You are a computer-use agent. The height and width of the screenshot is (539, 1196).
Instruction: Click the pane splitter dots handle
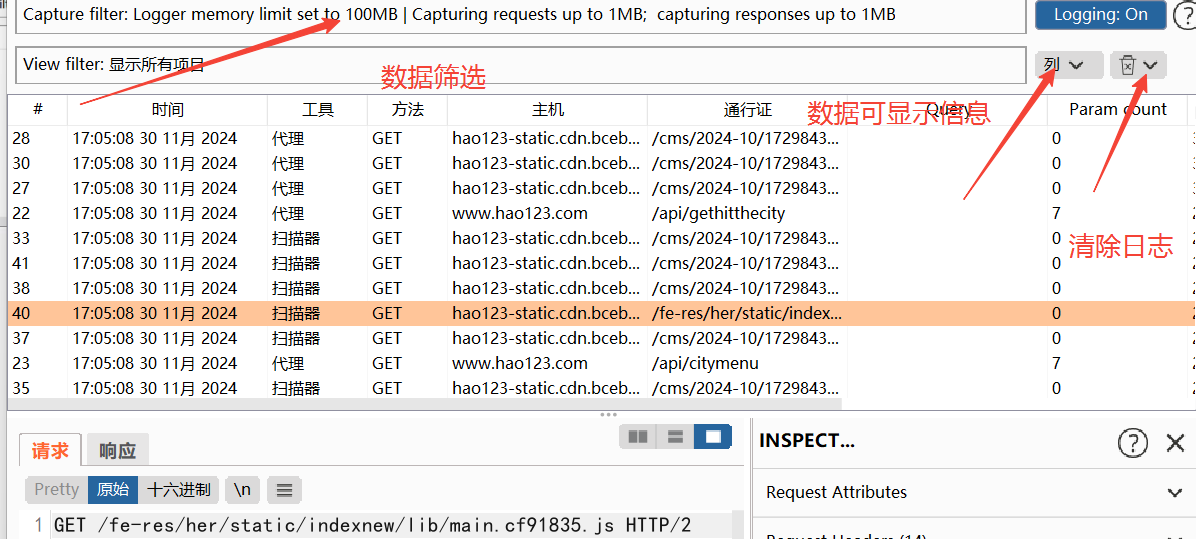[x=608, y=415]
